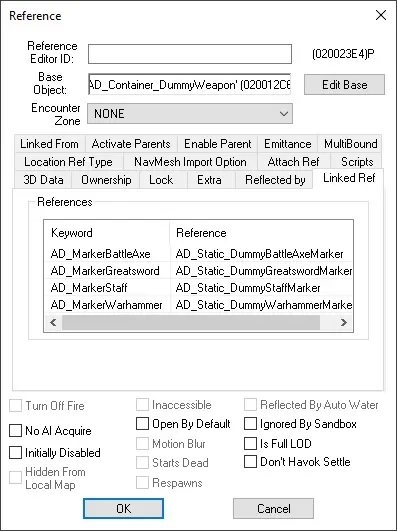Switch to the Scripts tab
The width and height of the screenshot is (397, 531).
[x=357, y=162]
